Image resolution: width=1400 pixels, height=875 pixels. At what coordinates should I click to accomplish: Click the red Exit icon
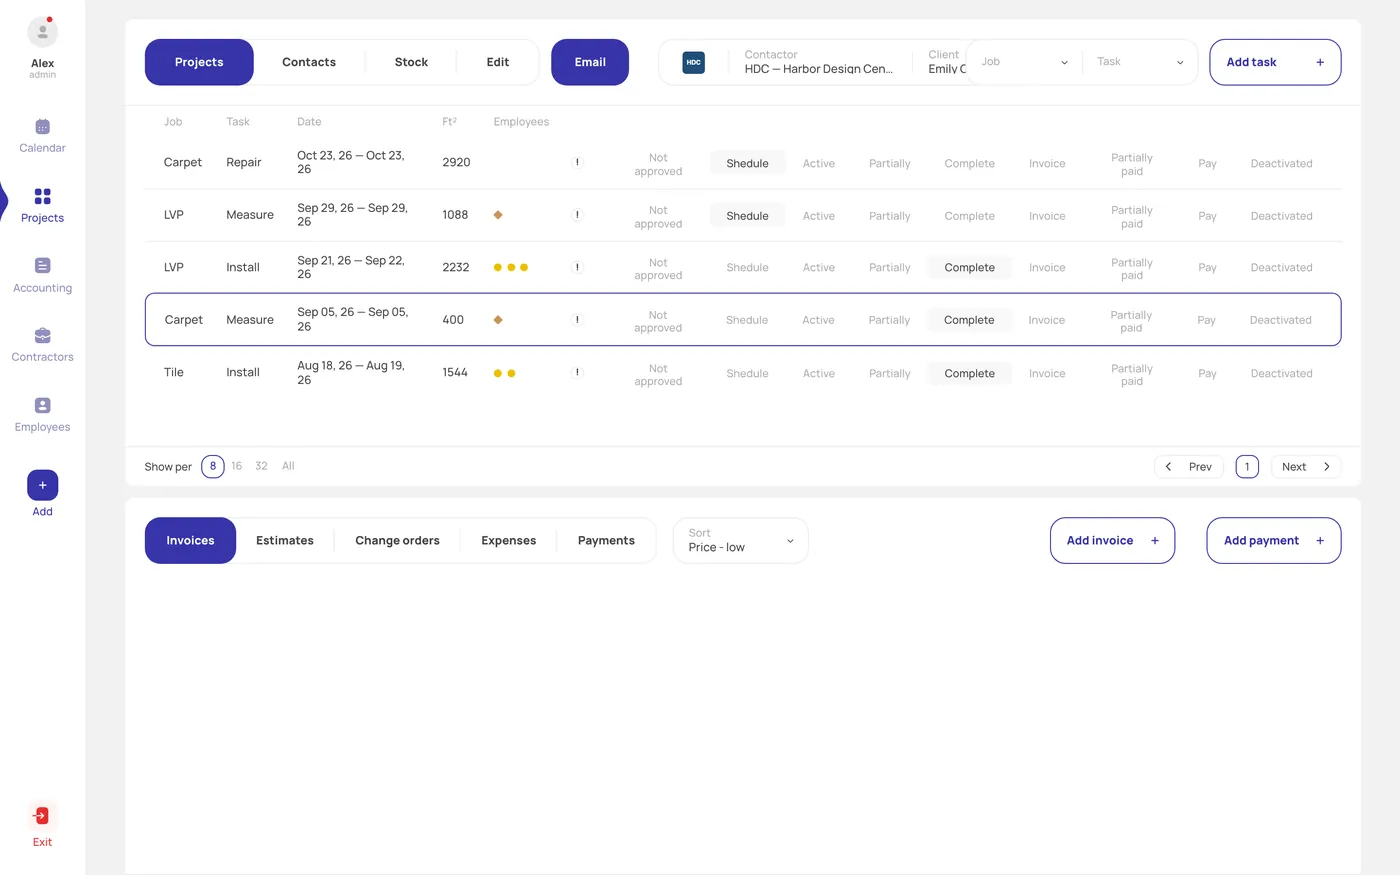tap(42, 815)
